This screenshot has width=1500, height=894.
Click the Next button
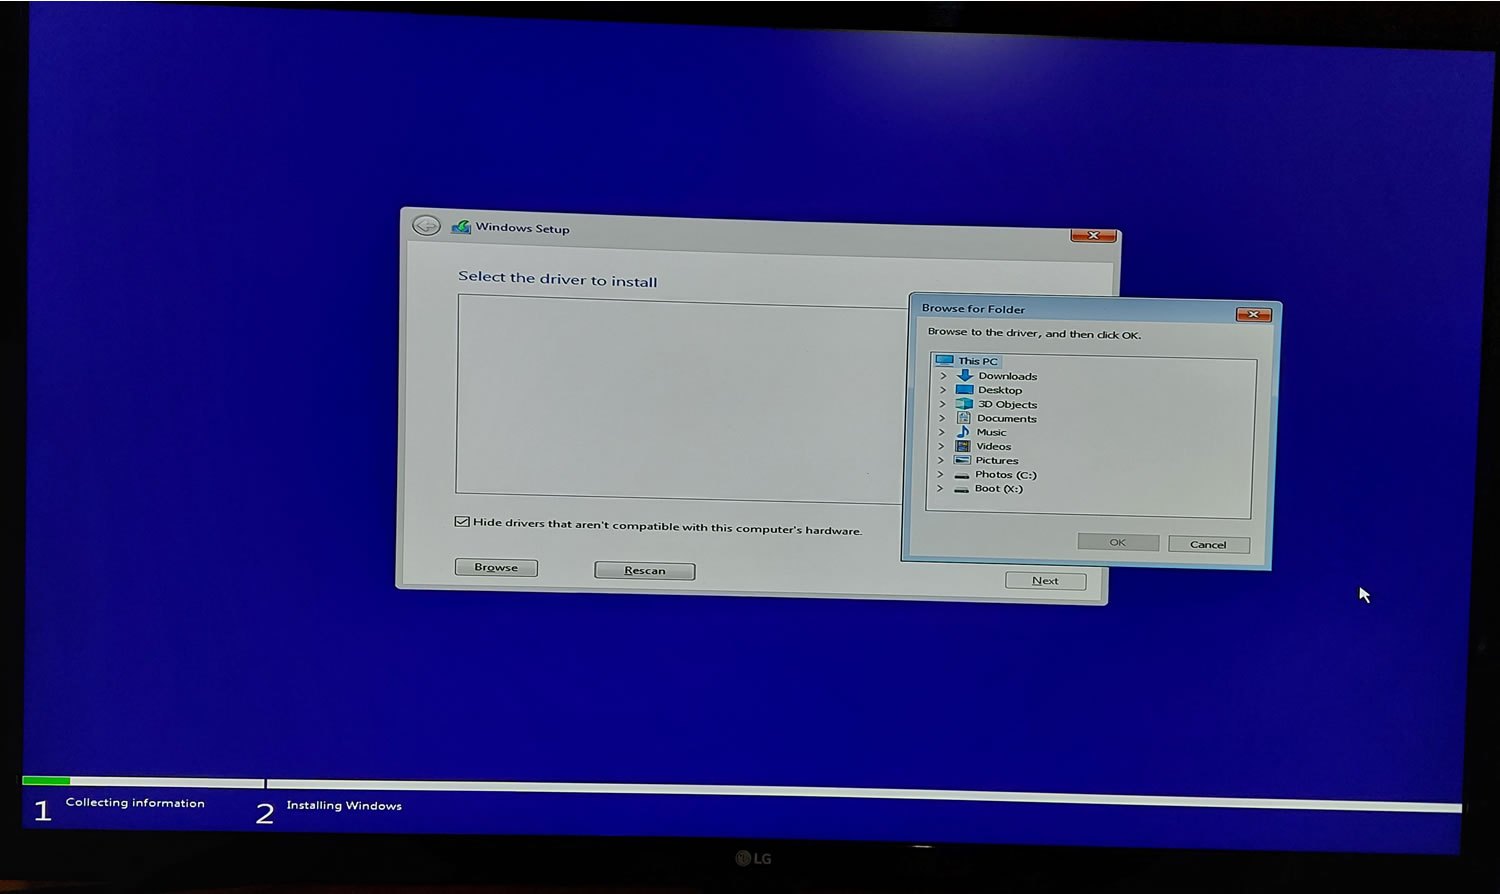1045,580
